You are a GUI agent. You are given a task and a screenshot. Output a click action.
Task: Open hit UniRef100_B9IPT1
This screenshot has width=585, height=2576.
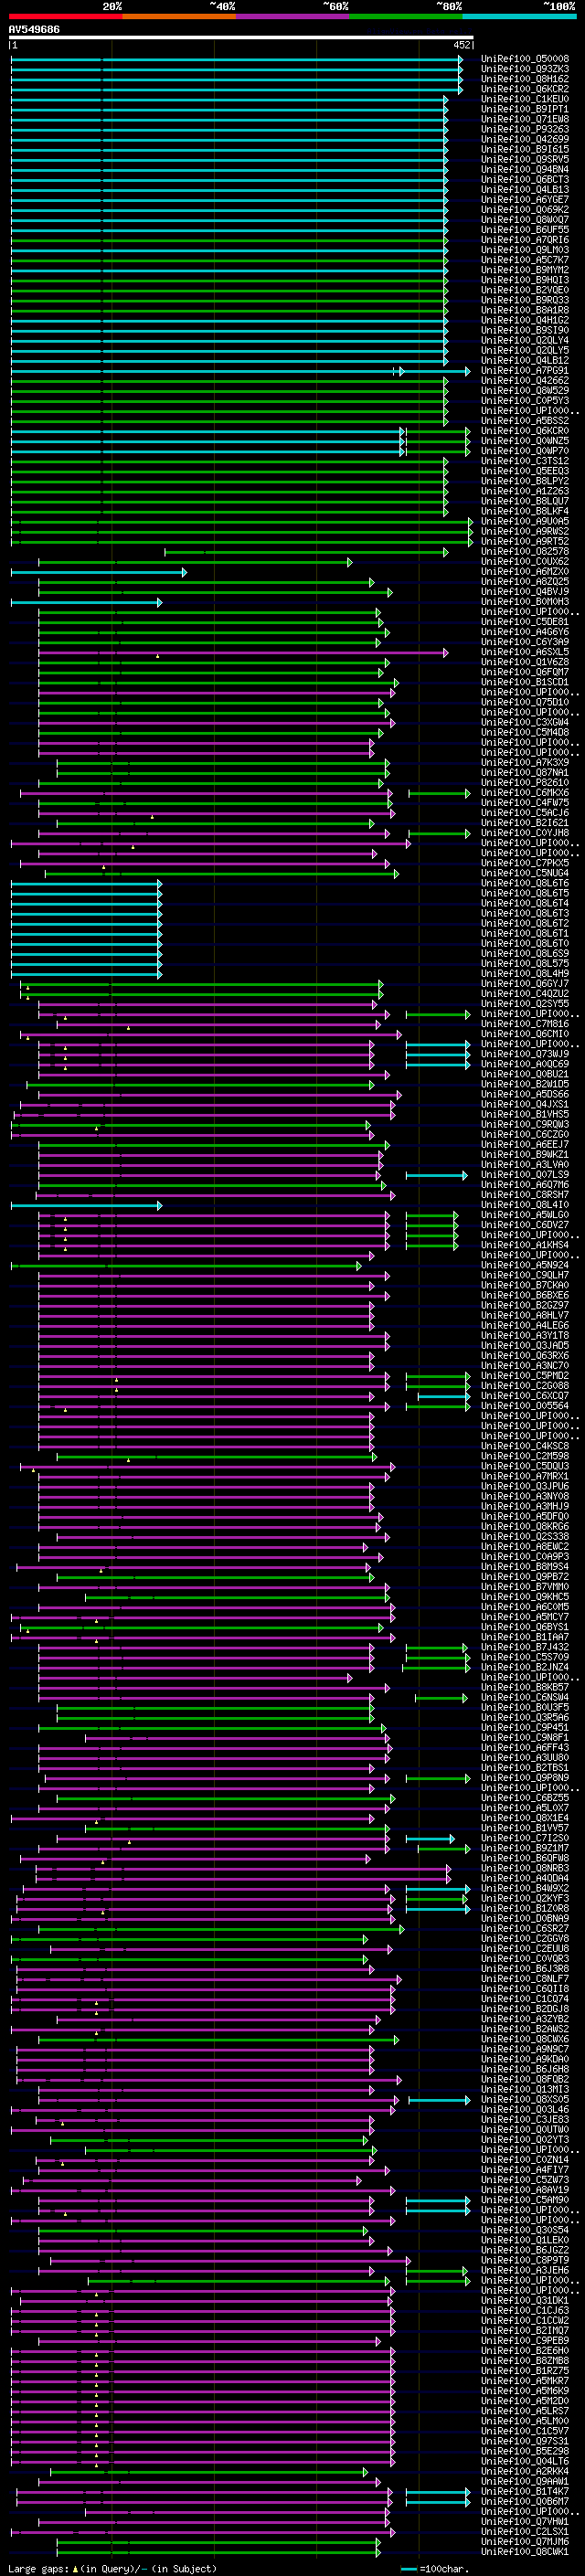(524, 109)
